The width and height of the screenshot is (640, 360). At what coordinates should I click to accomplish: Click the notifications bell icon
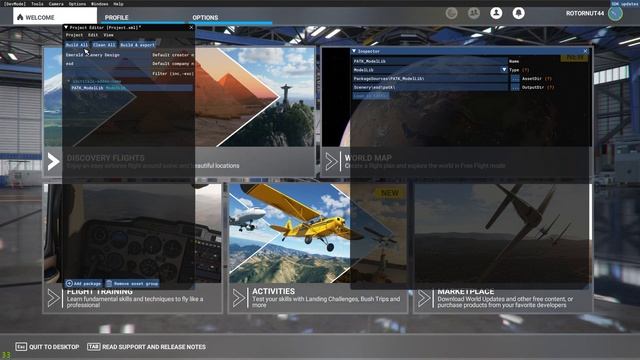click(519, 13)
